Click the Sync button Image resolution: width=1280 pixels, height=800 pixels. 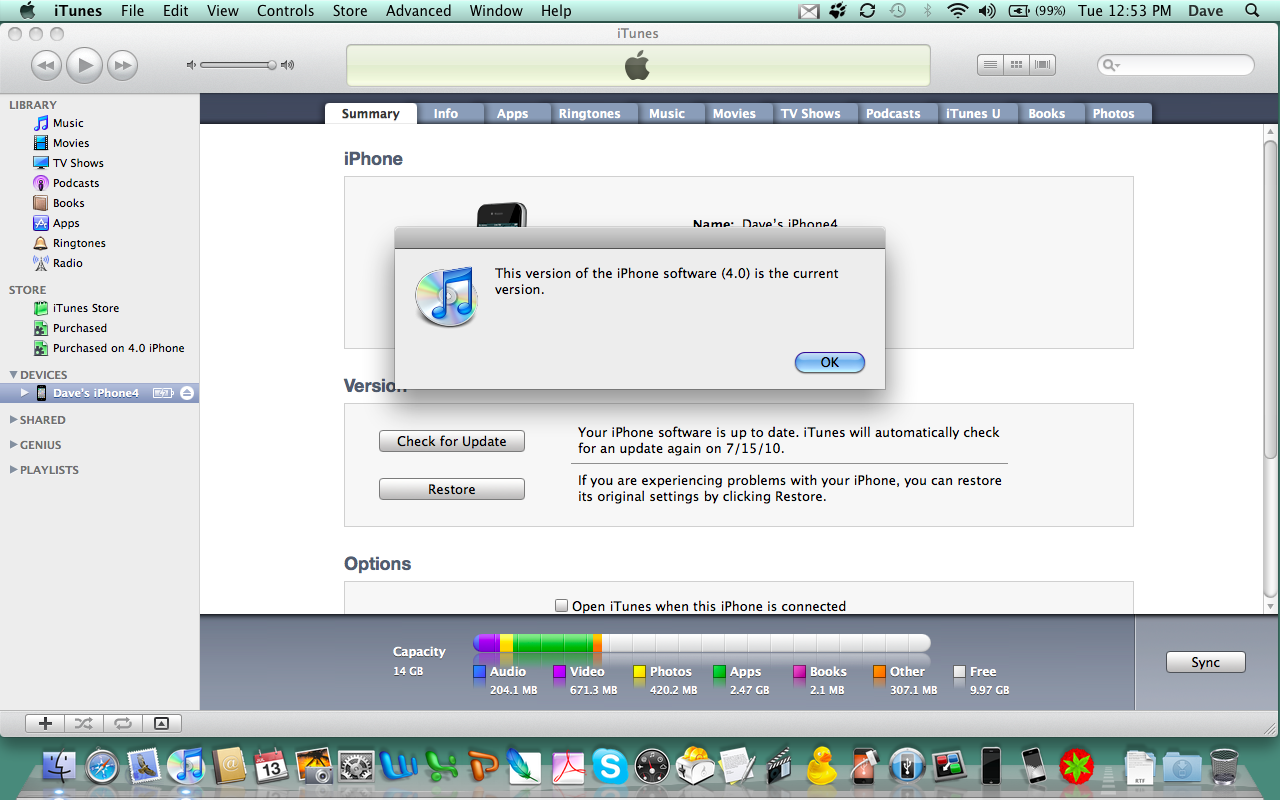point(1206,662)
